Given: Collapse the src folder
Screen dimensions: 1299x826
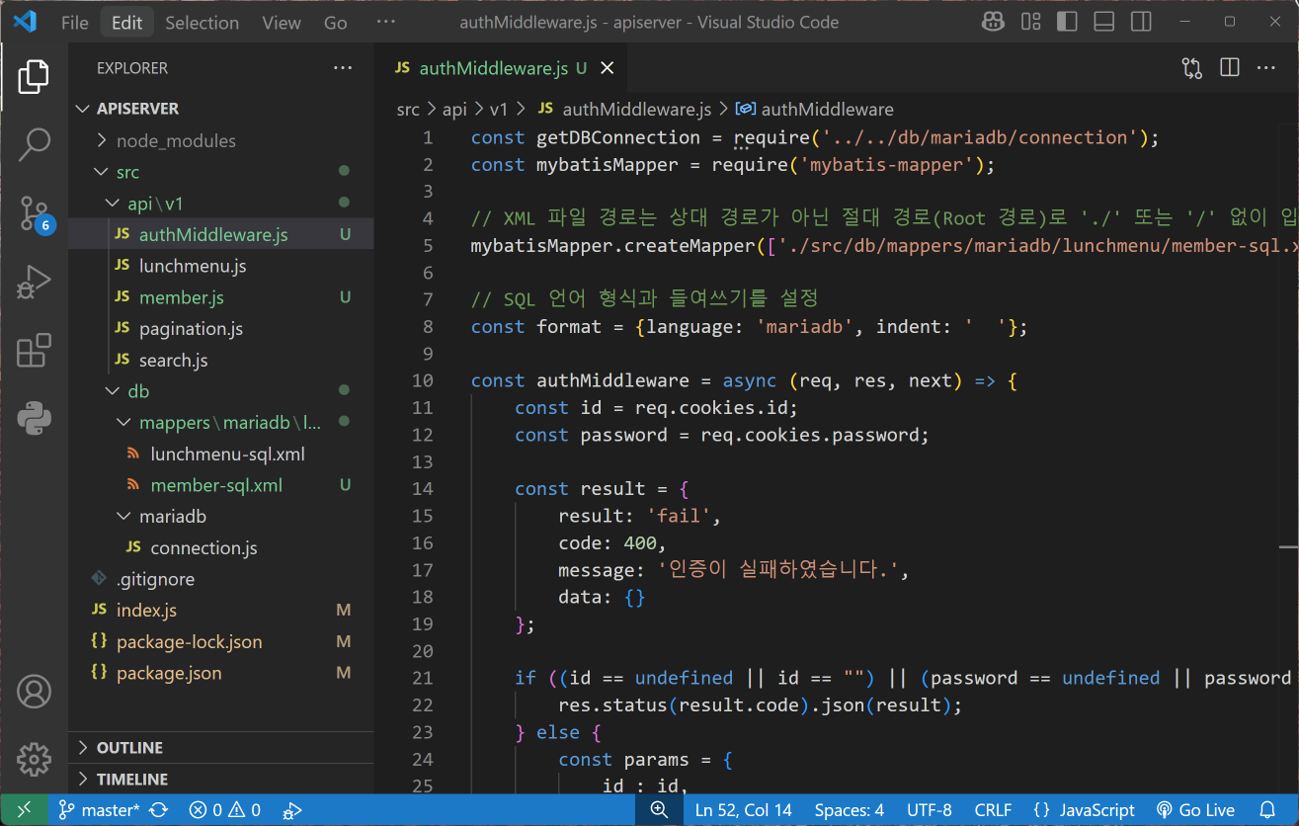Looking at the screenshot, I should pos(222,172).
